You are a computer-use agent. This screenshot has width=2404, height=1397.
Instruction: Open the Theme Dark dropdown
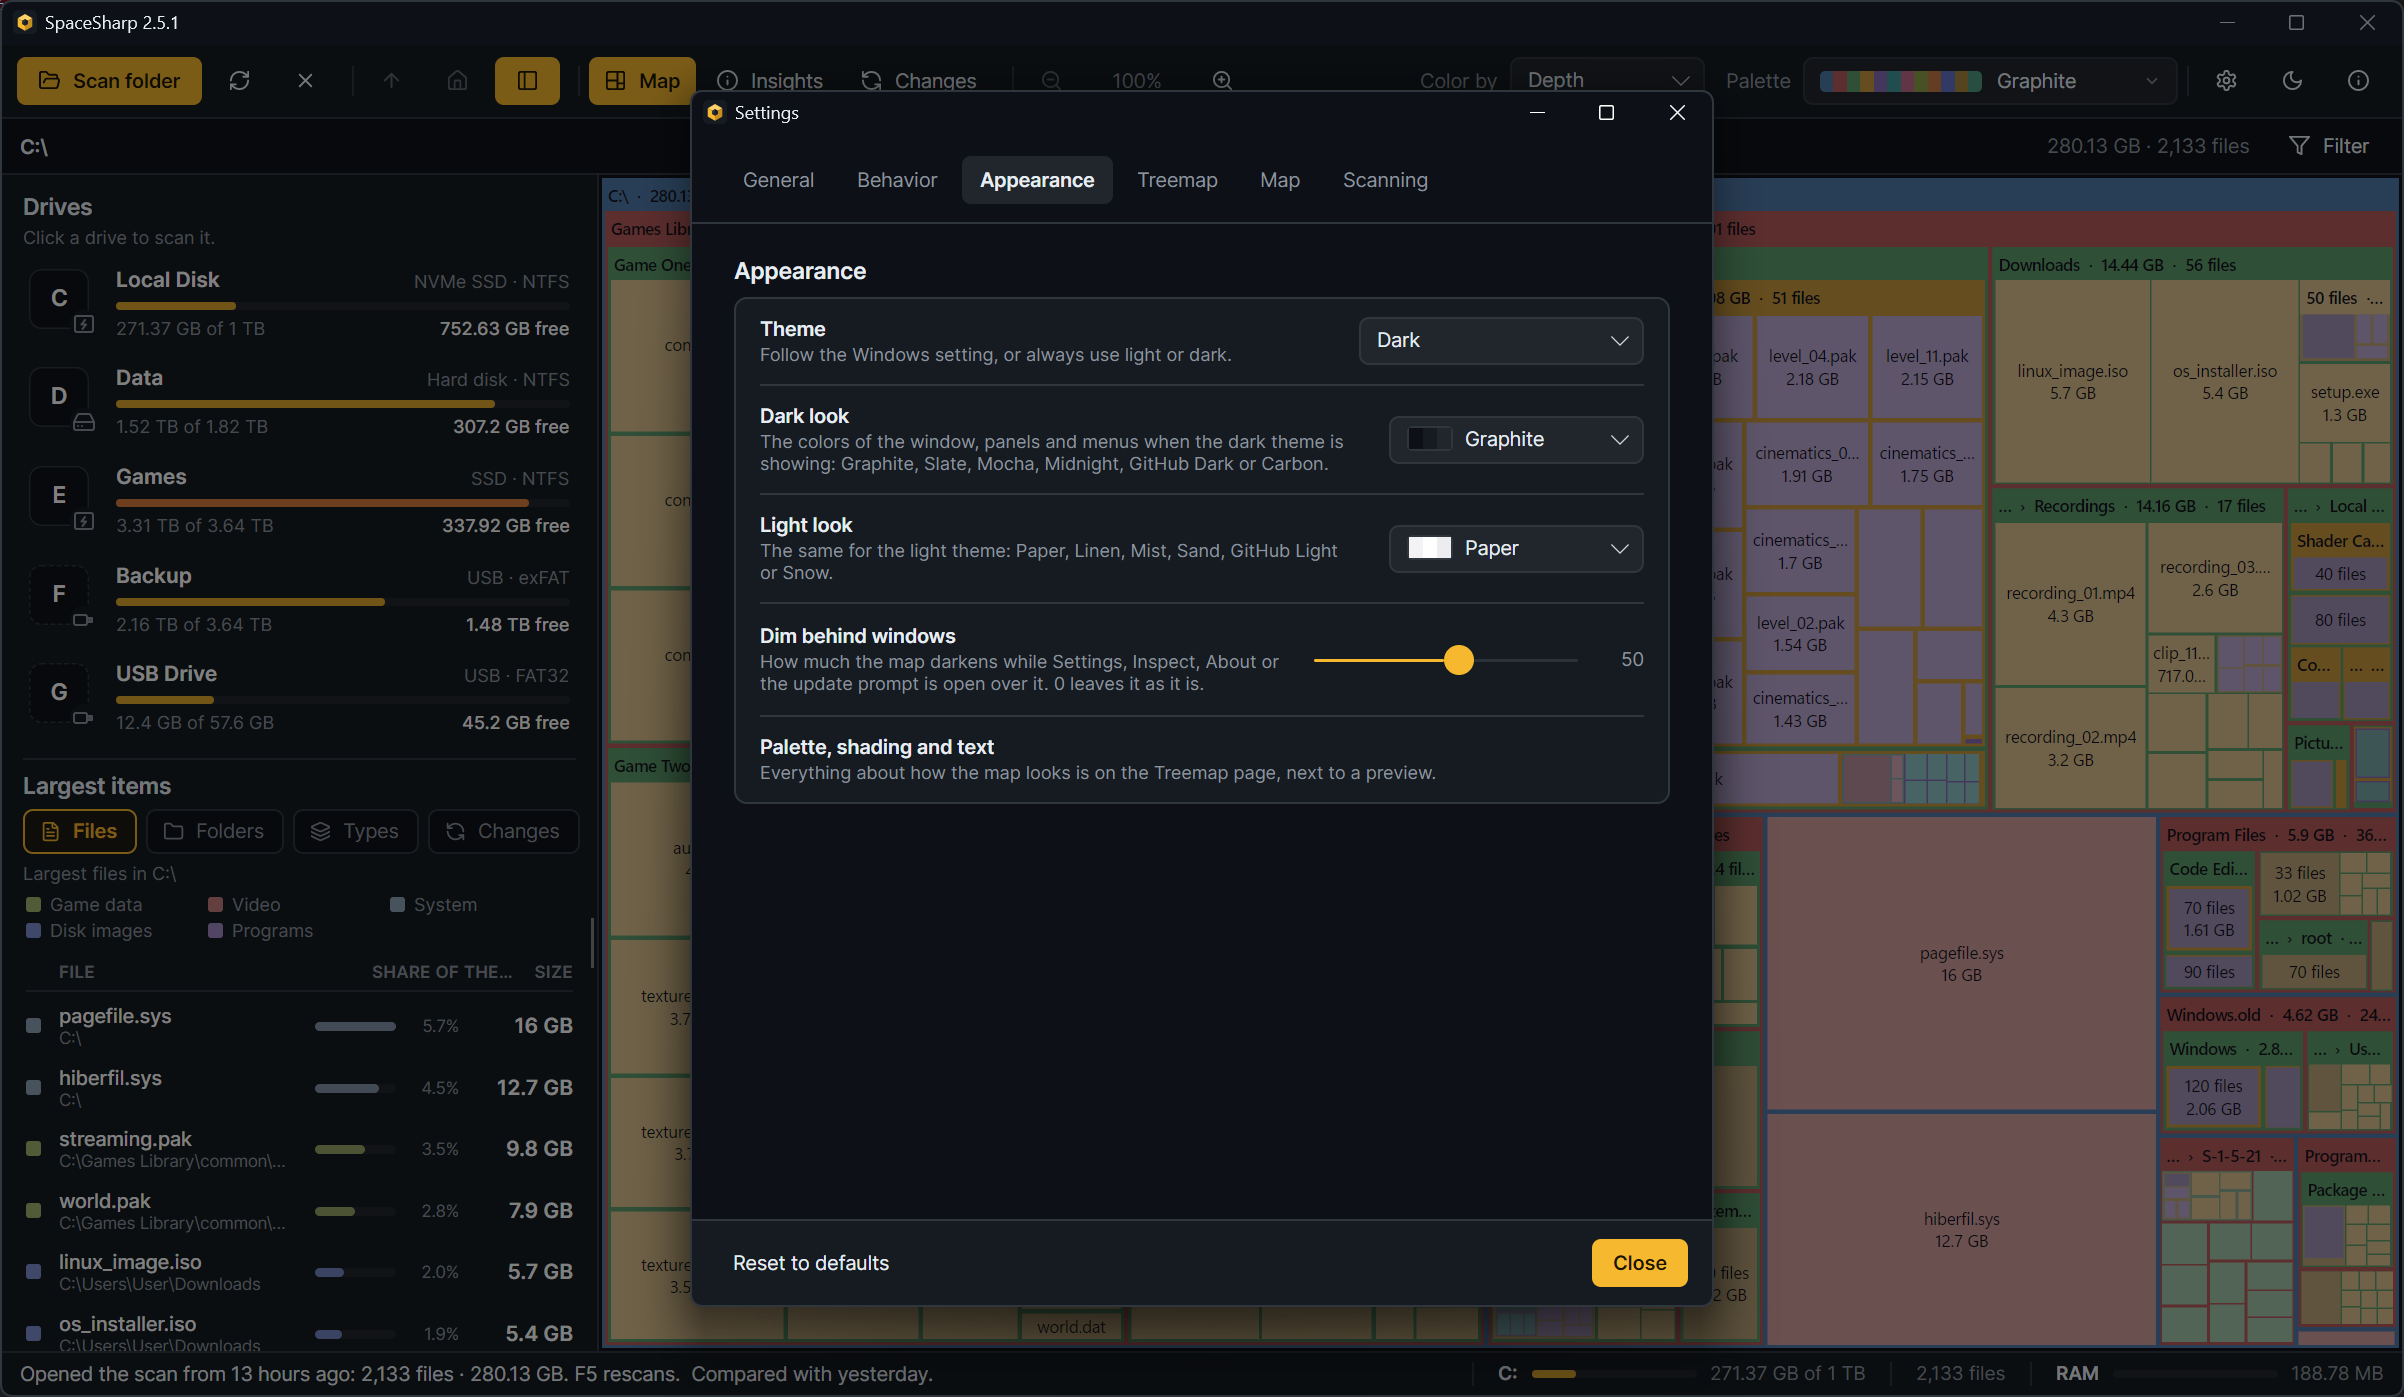coord(1500,341)
